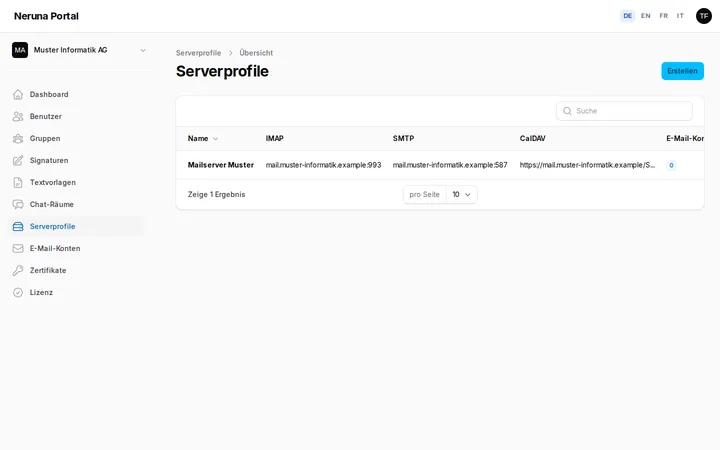
Task: Click the Zertifikate key icon
Action: pyautogui.click(x=18, y=271)
